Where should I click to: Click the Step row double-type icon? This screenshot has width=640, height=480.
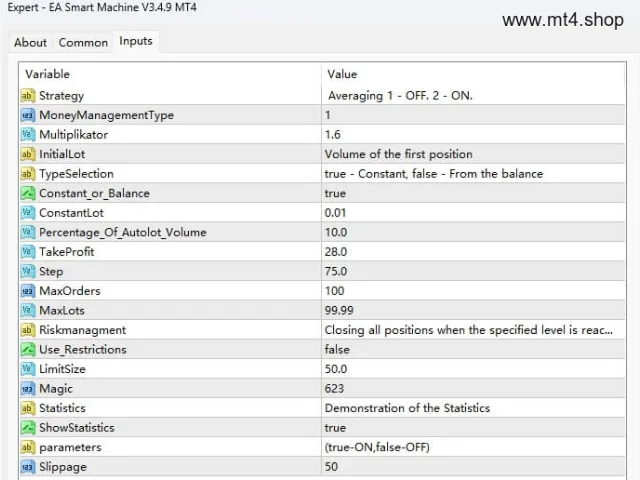tap(27, 271)
